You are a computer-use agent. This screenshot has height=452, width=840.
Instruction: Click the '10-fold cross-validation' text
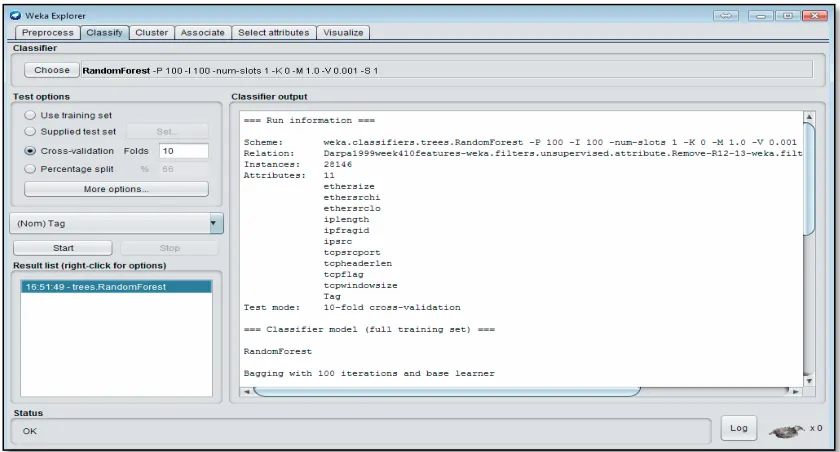[392, 307]
